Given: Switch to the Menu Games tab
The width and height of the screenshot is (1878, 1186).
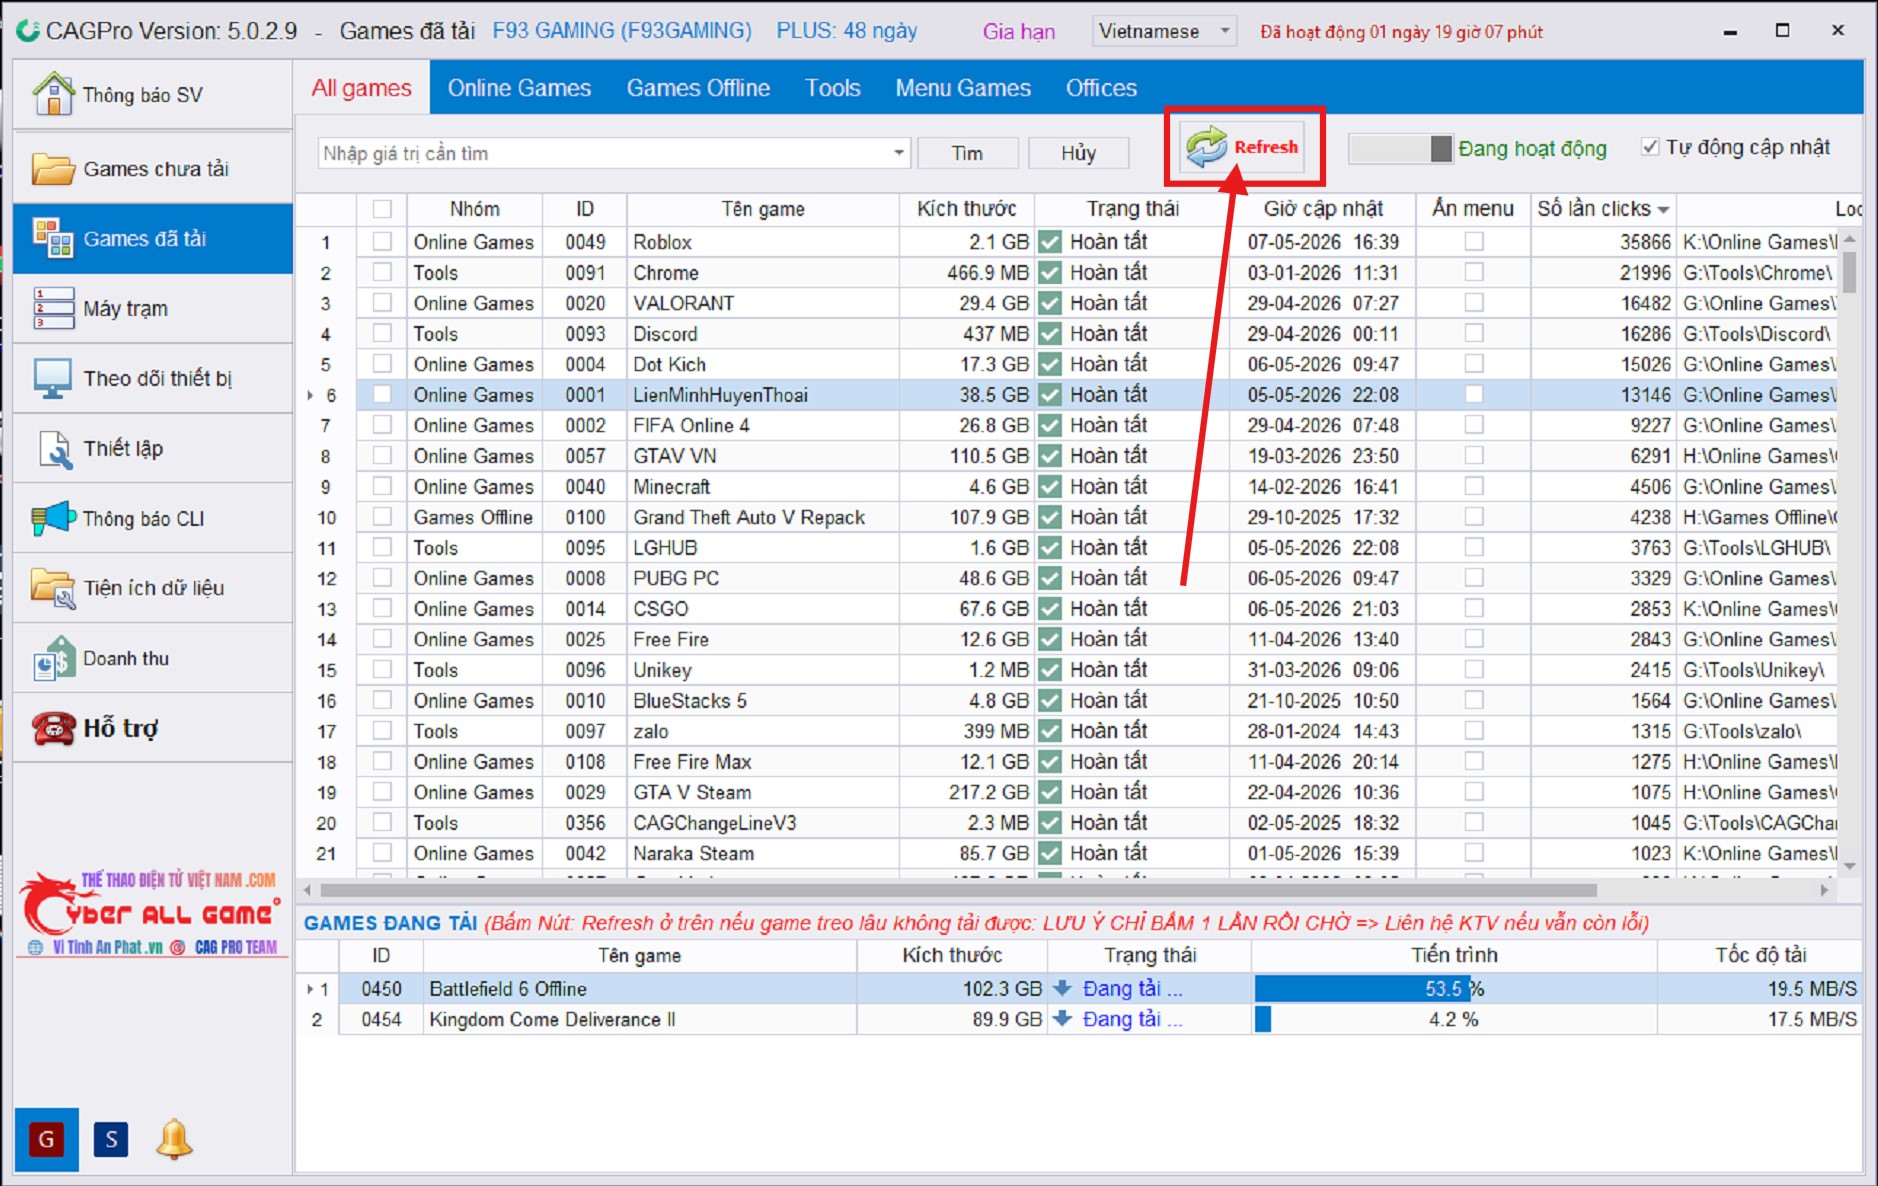Looking at the screenshot, I should [x=963, y=88].
